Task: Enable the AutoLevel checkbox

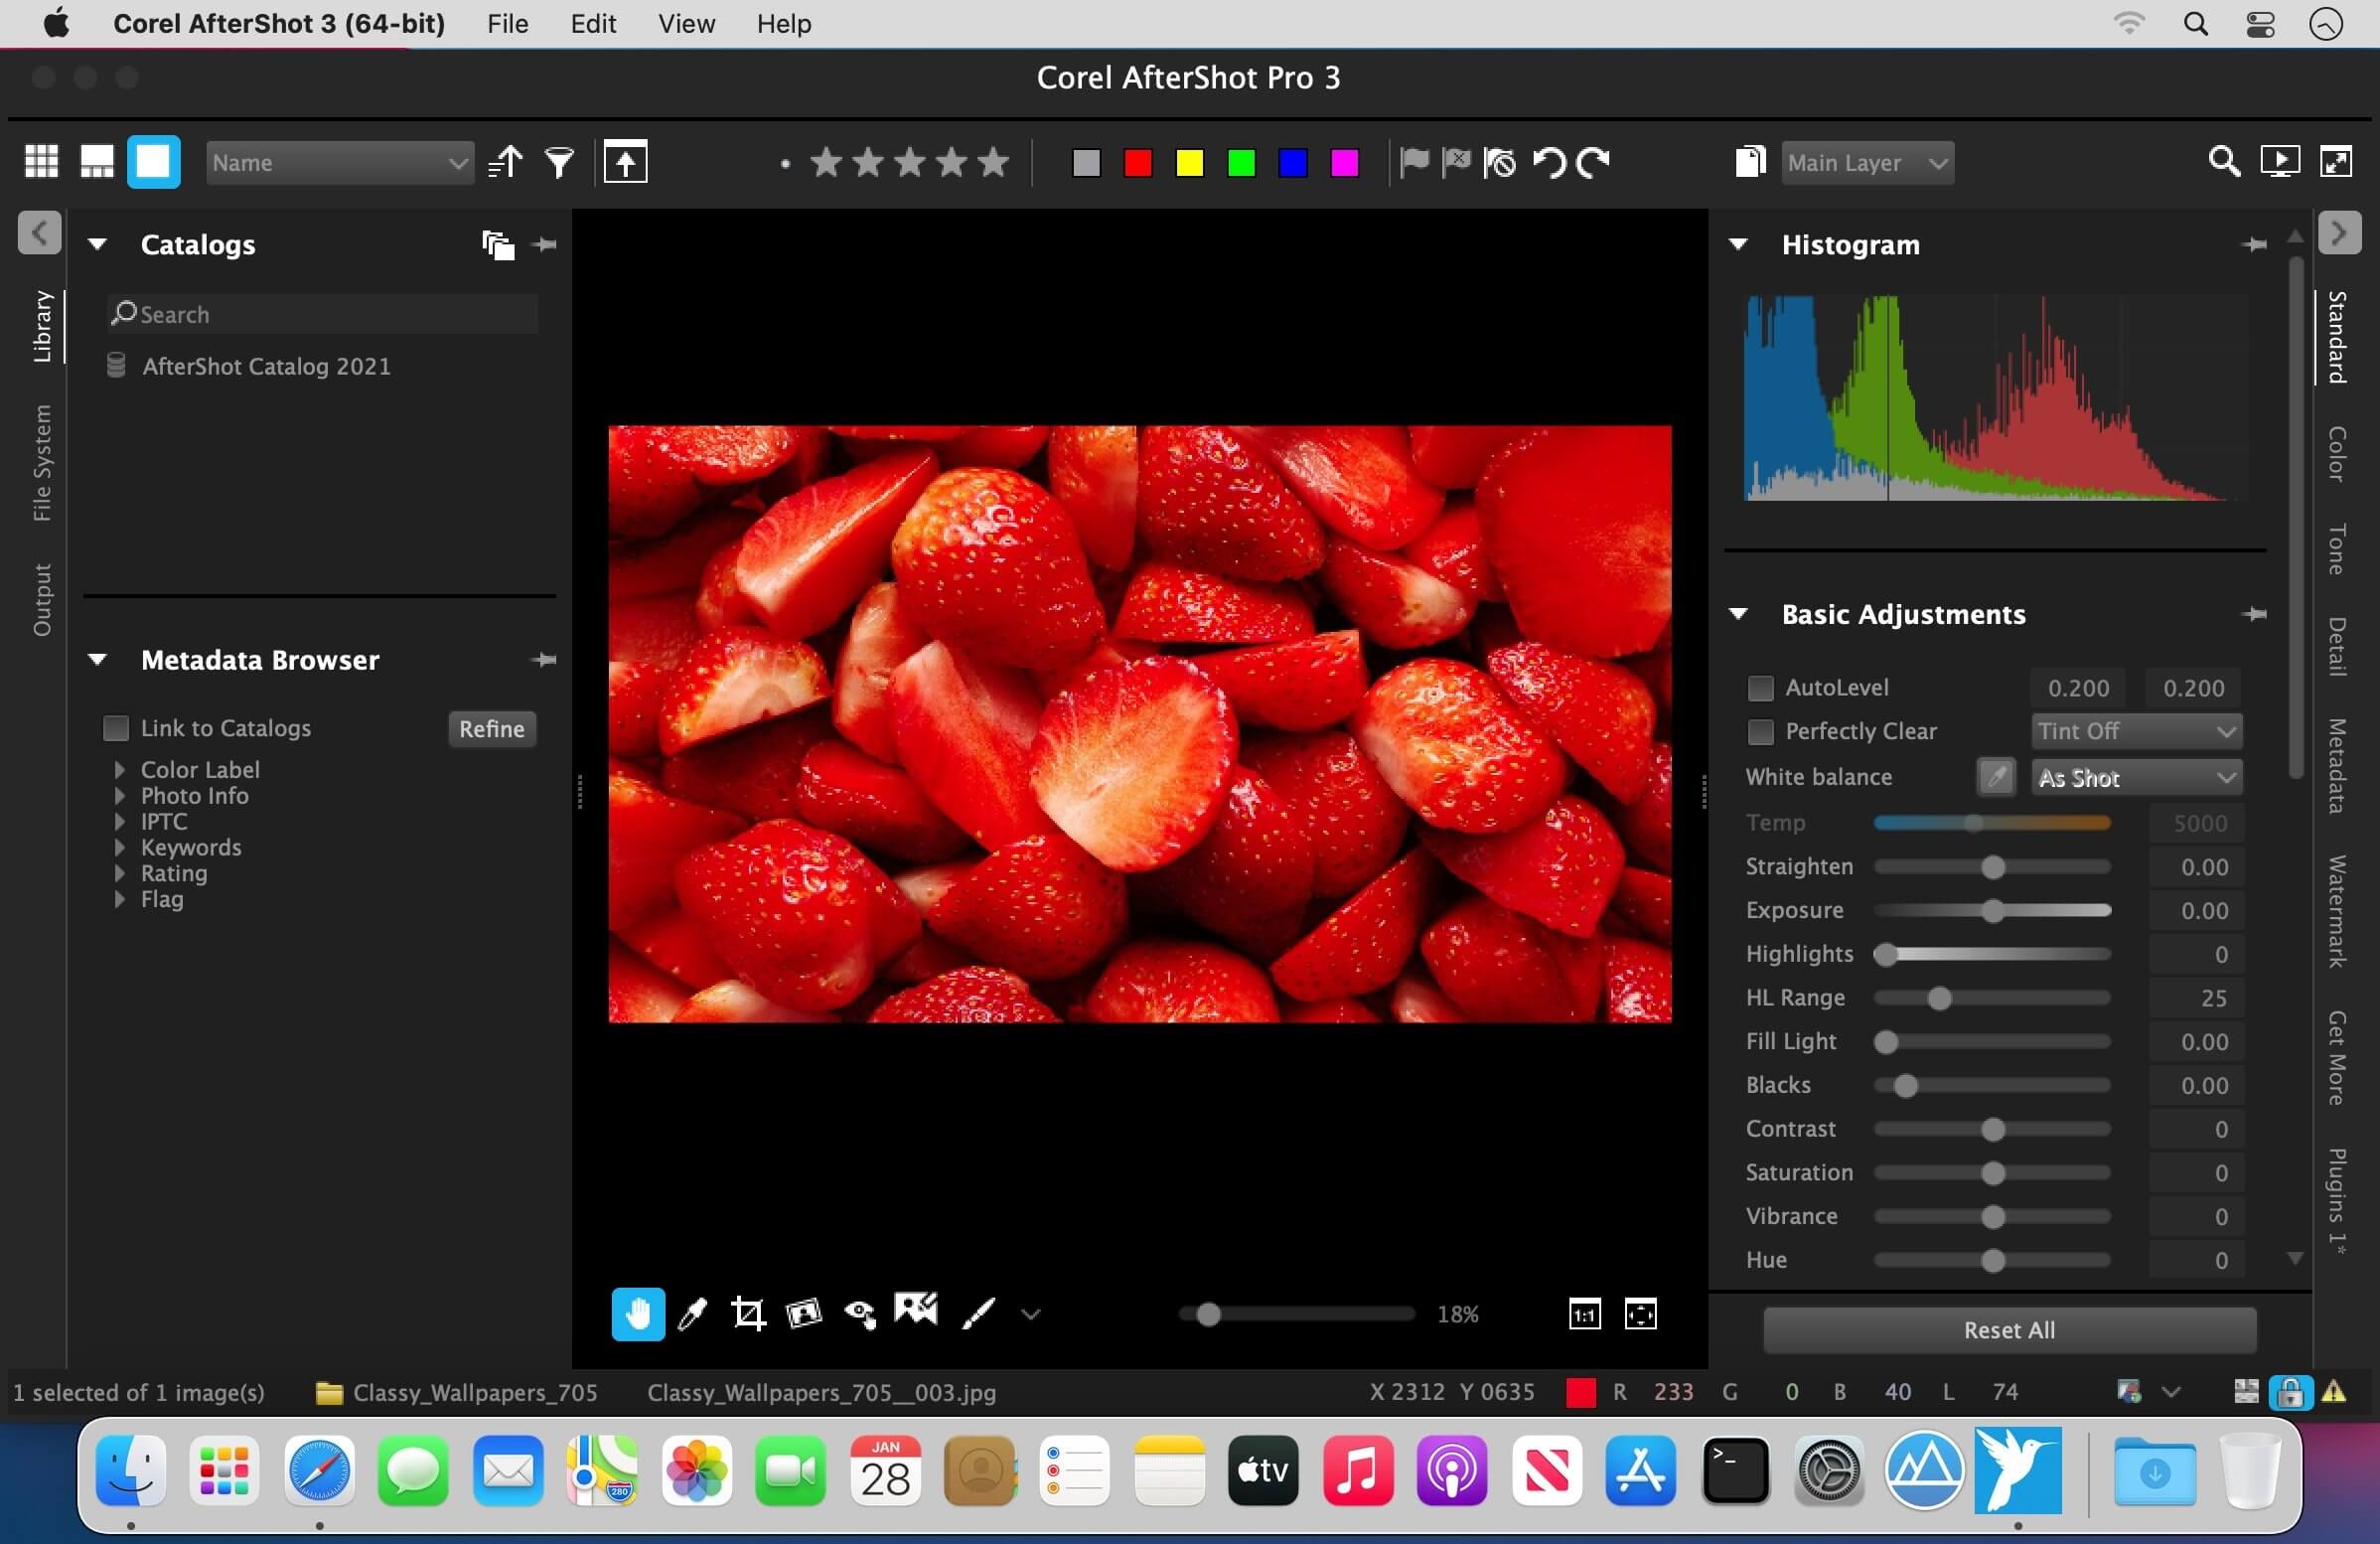Action: pos(1760,688)
